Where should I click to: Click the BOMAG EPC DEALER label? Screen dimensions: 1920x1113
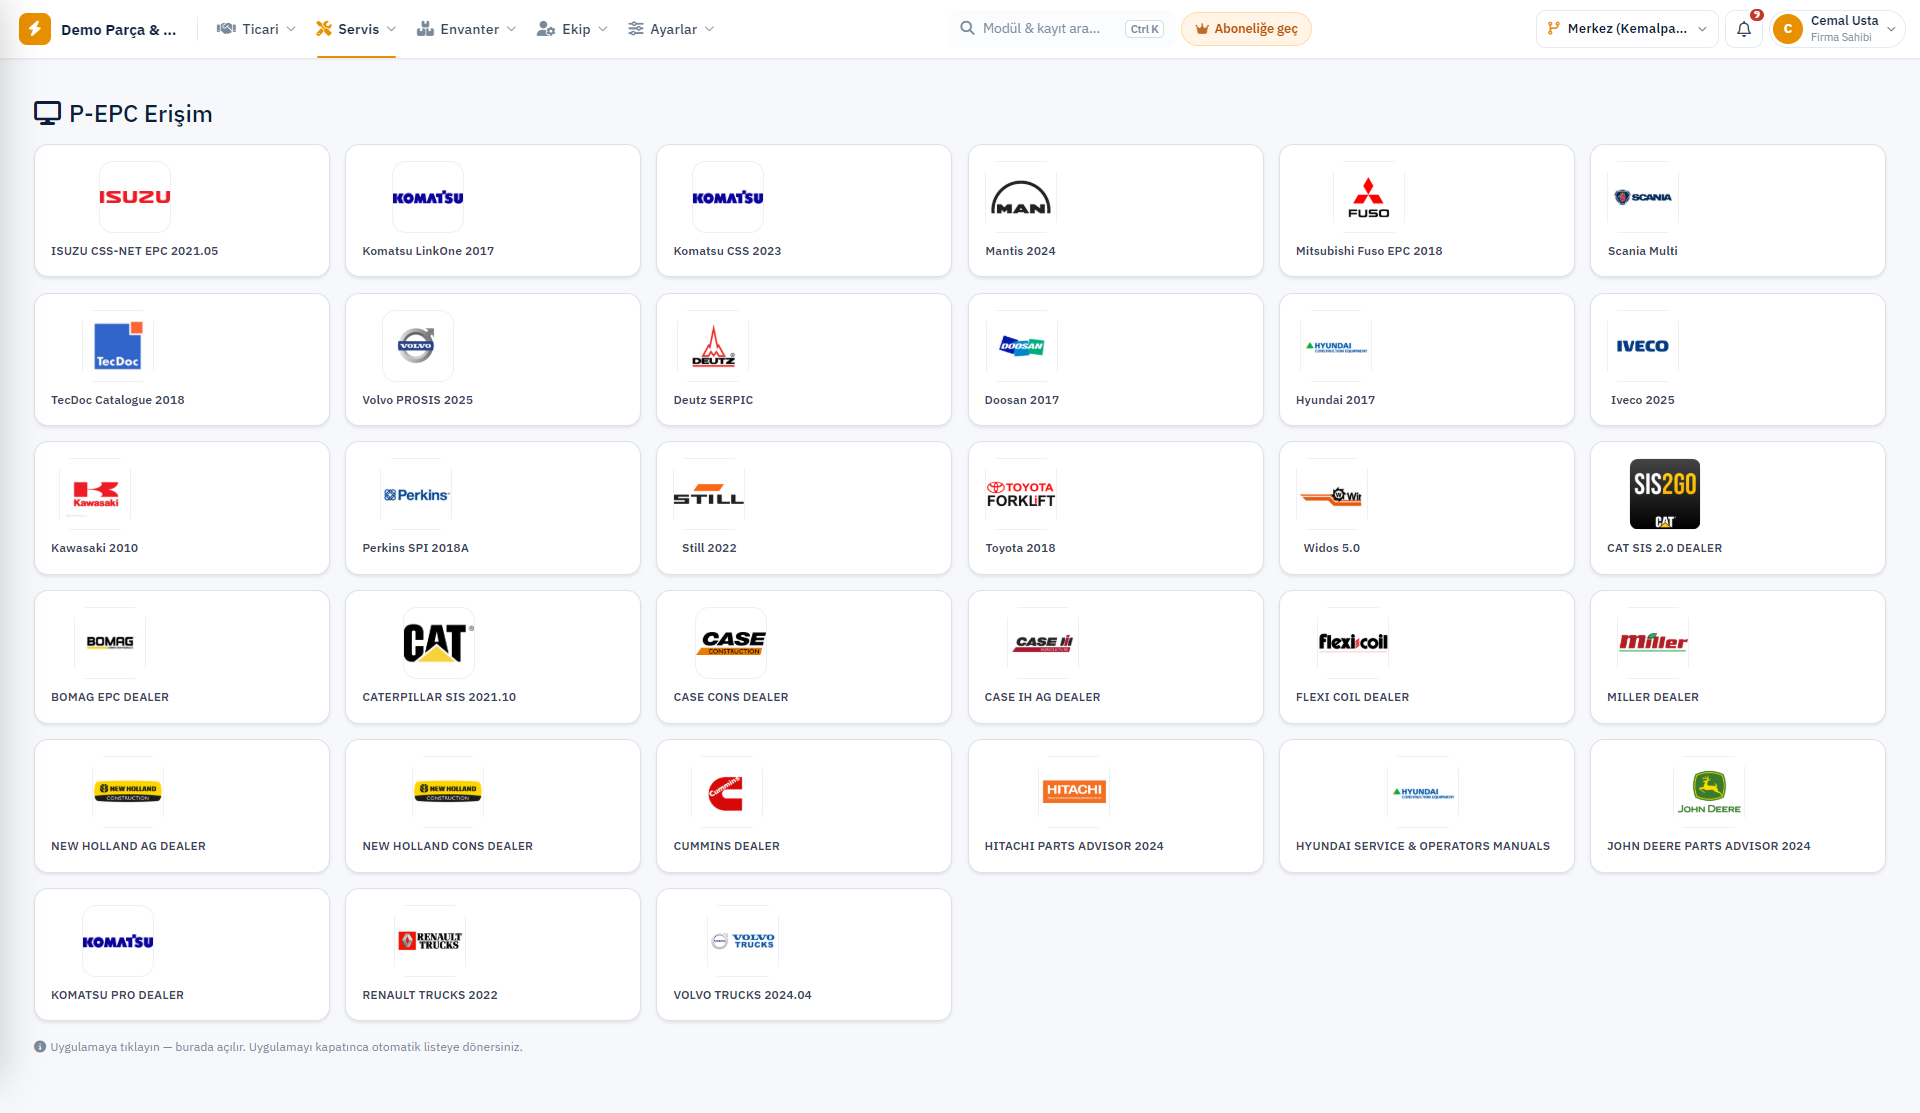pyautogui.click(x=110, y=697)
